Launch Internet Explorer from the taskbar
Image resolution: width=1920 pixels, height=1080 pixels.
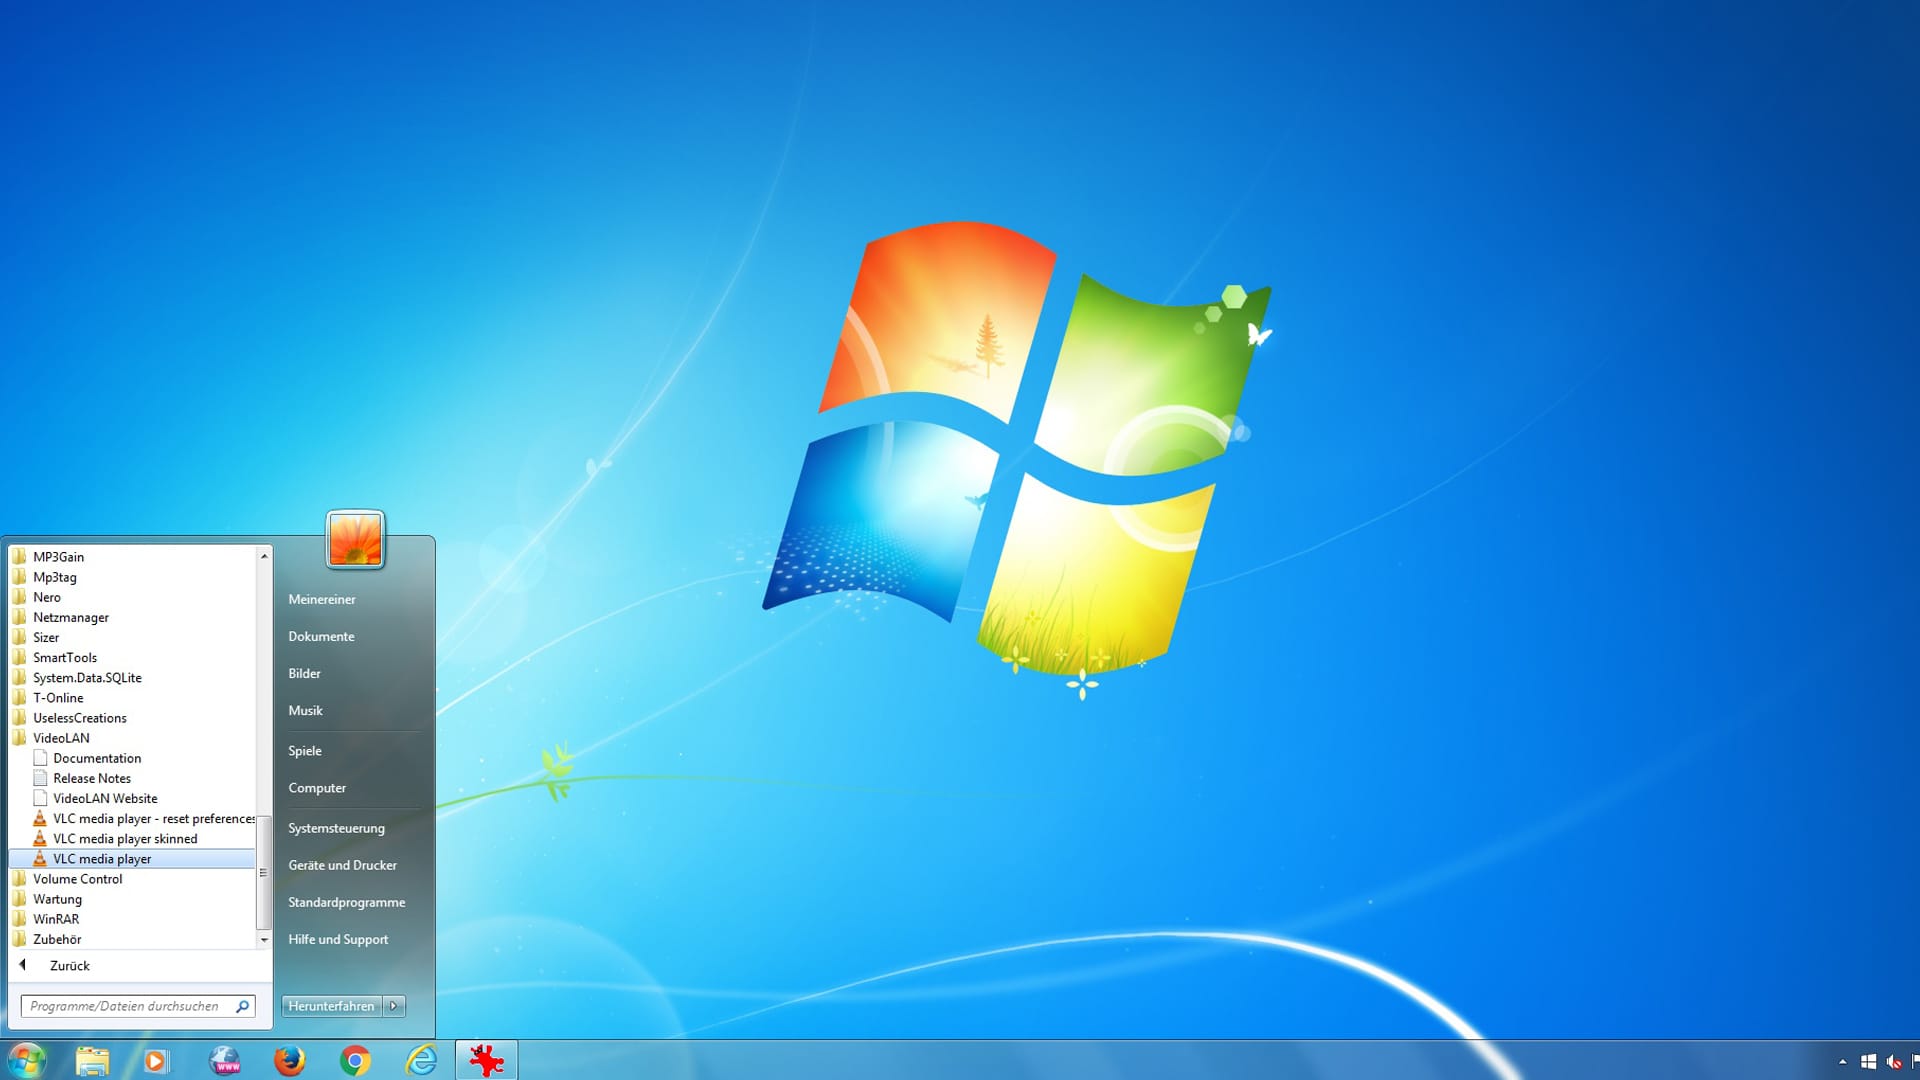tap(421, 1060)
